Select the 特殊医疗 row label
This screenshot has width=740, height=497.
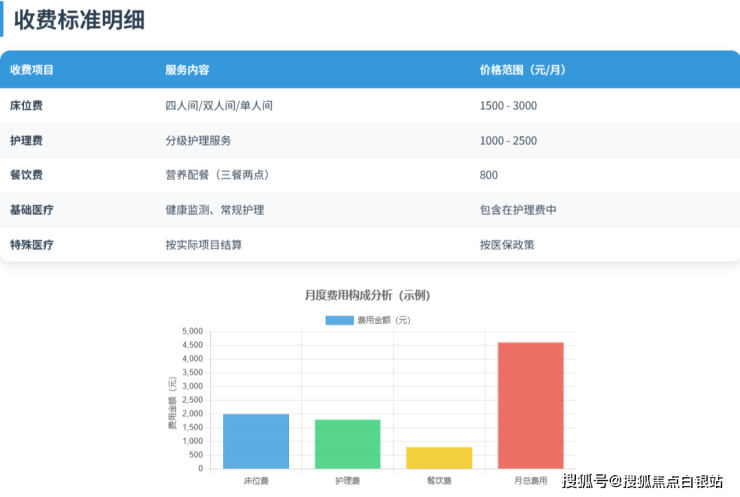(32, 244)
